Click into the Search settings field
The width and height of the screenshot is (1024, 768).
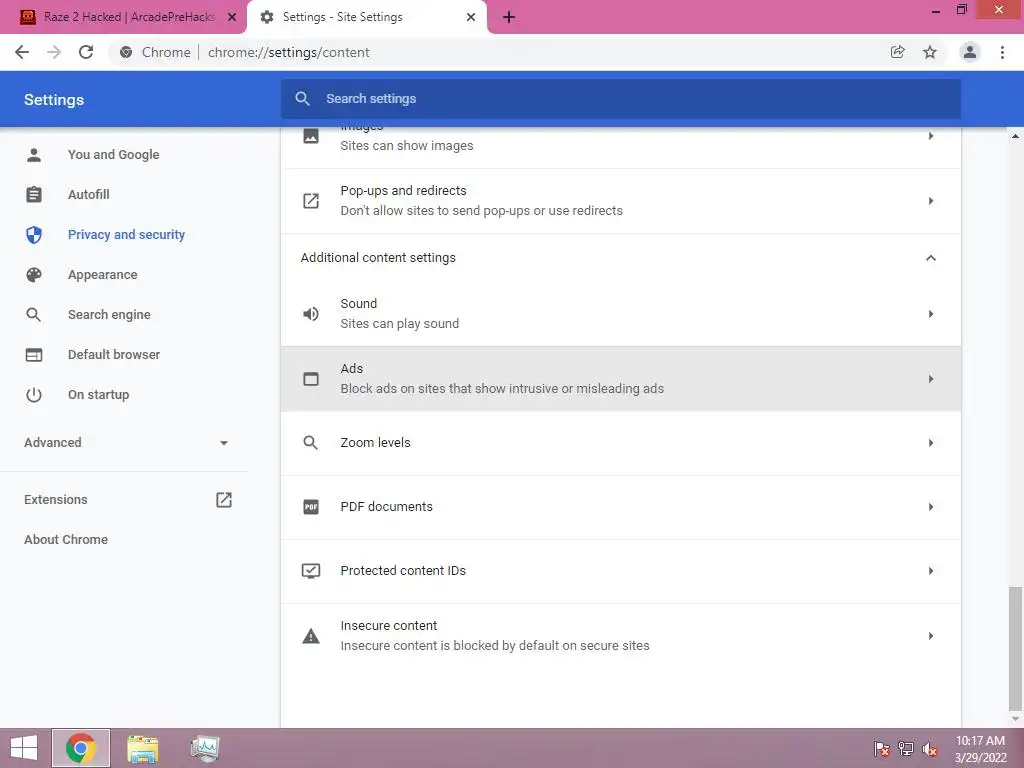point(620,99)
